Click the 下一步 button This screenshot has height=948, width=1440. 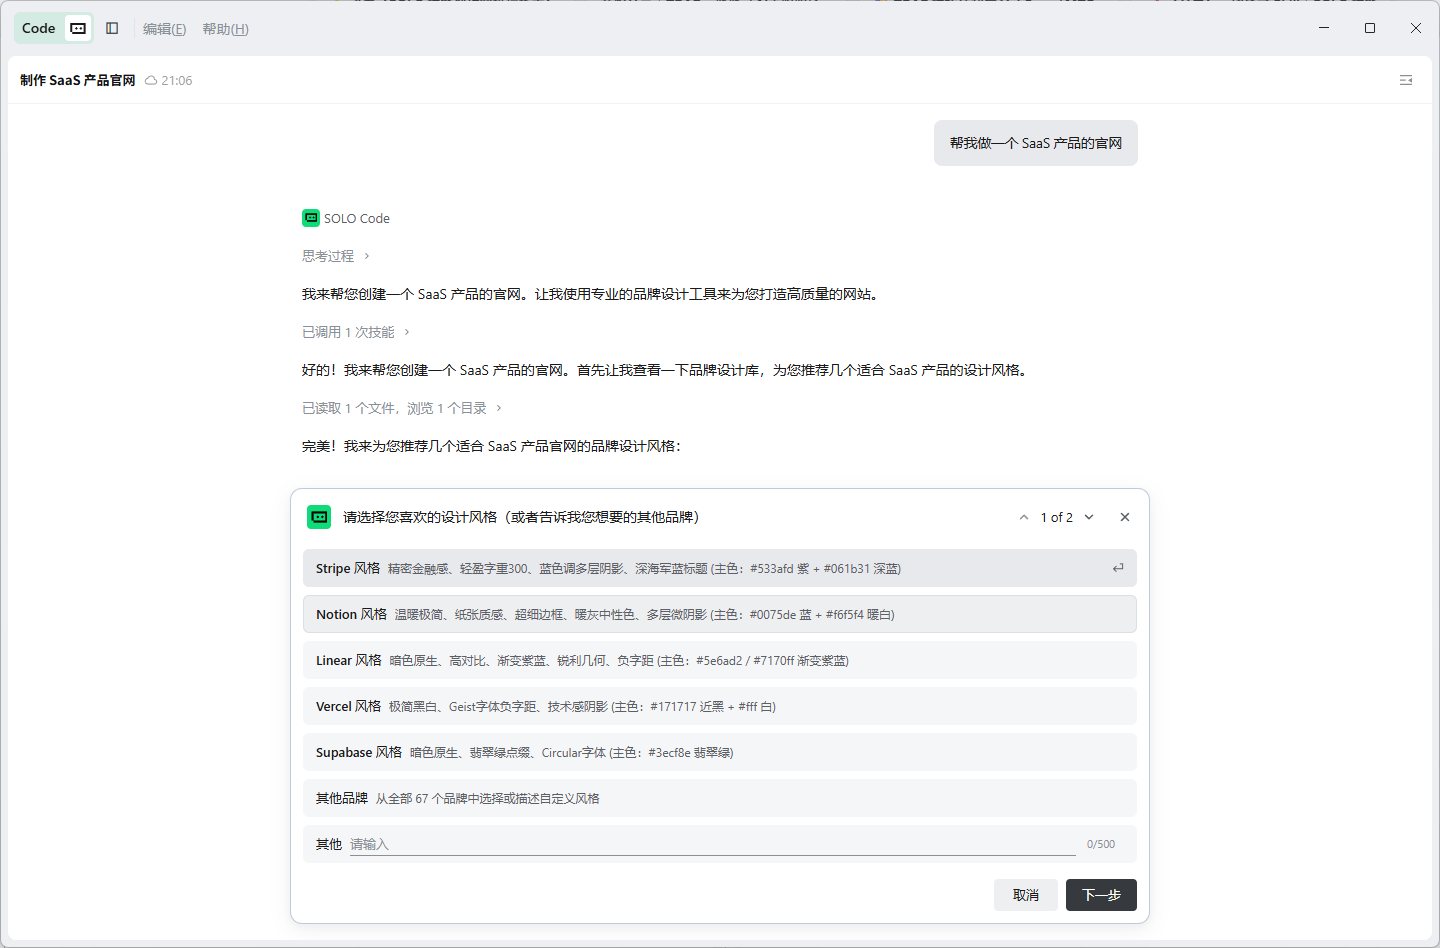click(1101, 895)
